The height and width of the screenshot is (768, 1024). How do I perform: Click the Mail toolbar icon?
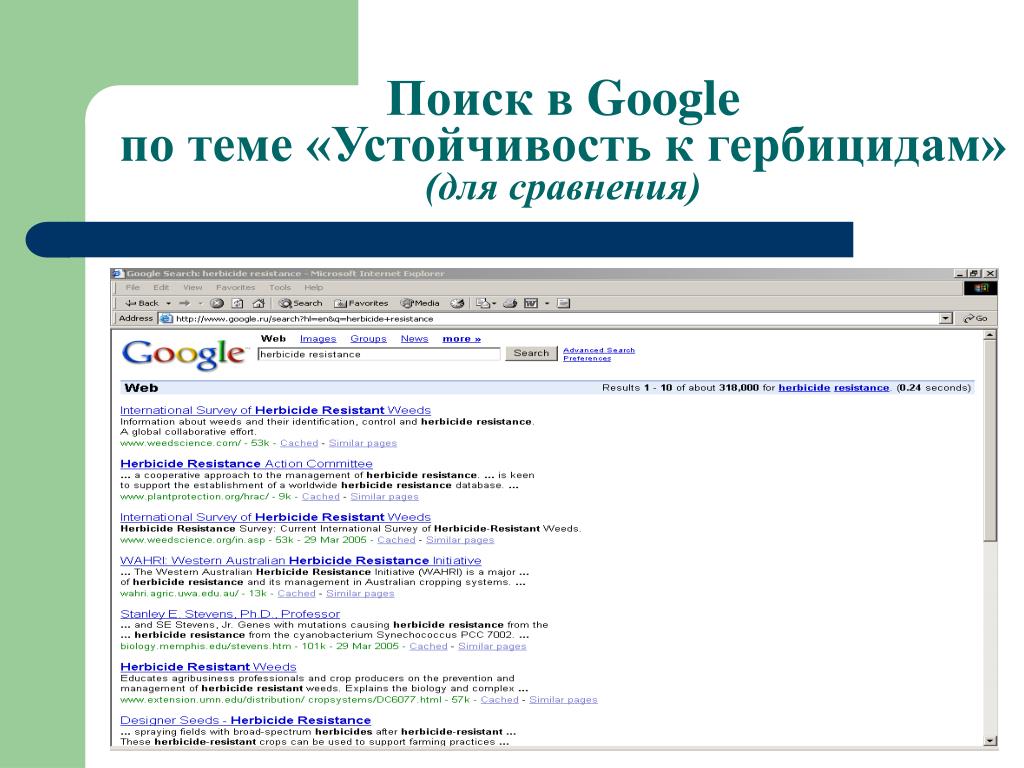[483, 303]
